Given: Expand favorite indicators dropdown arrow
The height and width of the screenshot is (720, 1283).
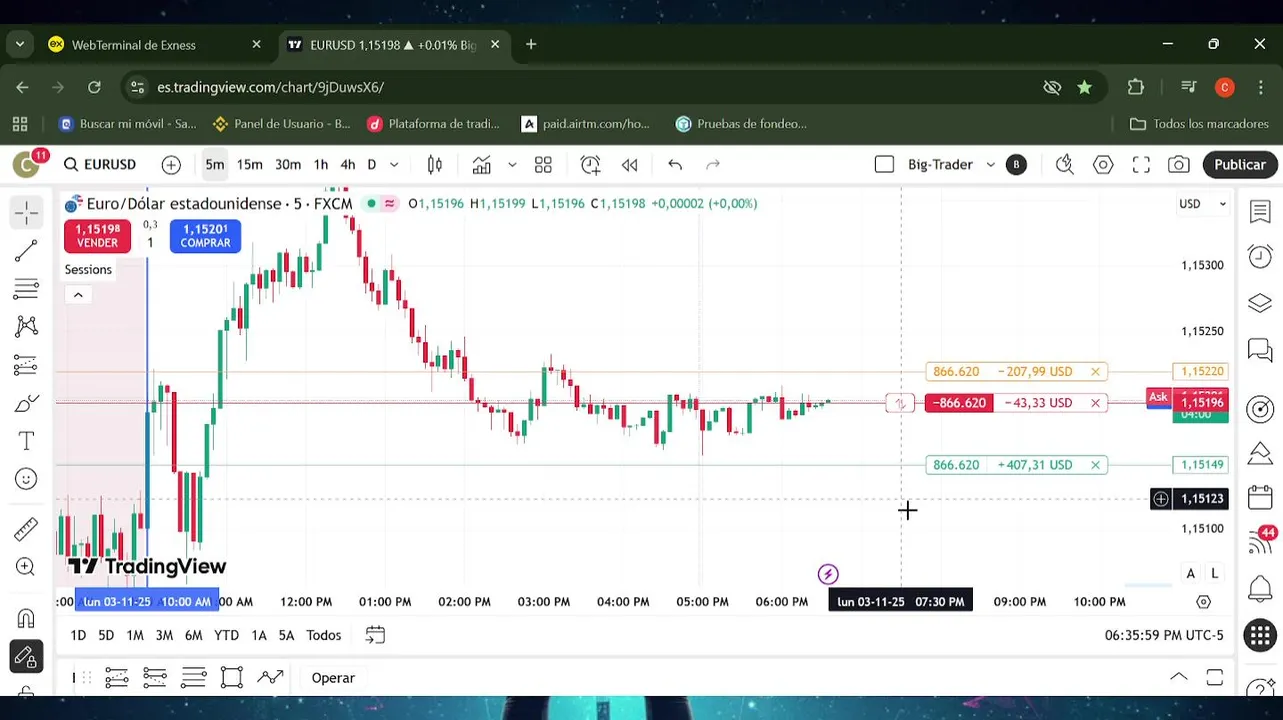Looking at the screenshot, I should [512, 164].
